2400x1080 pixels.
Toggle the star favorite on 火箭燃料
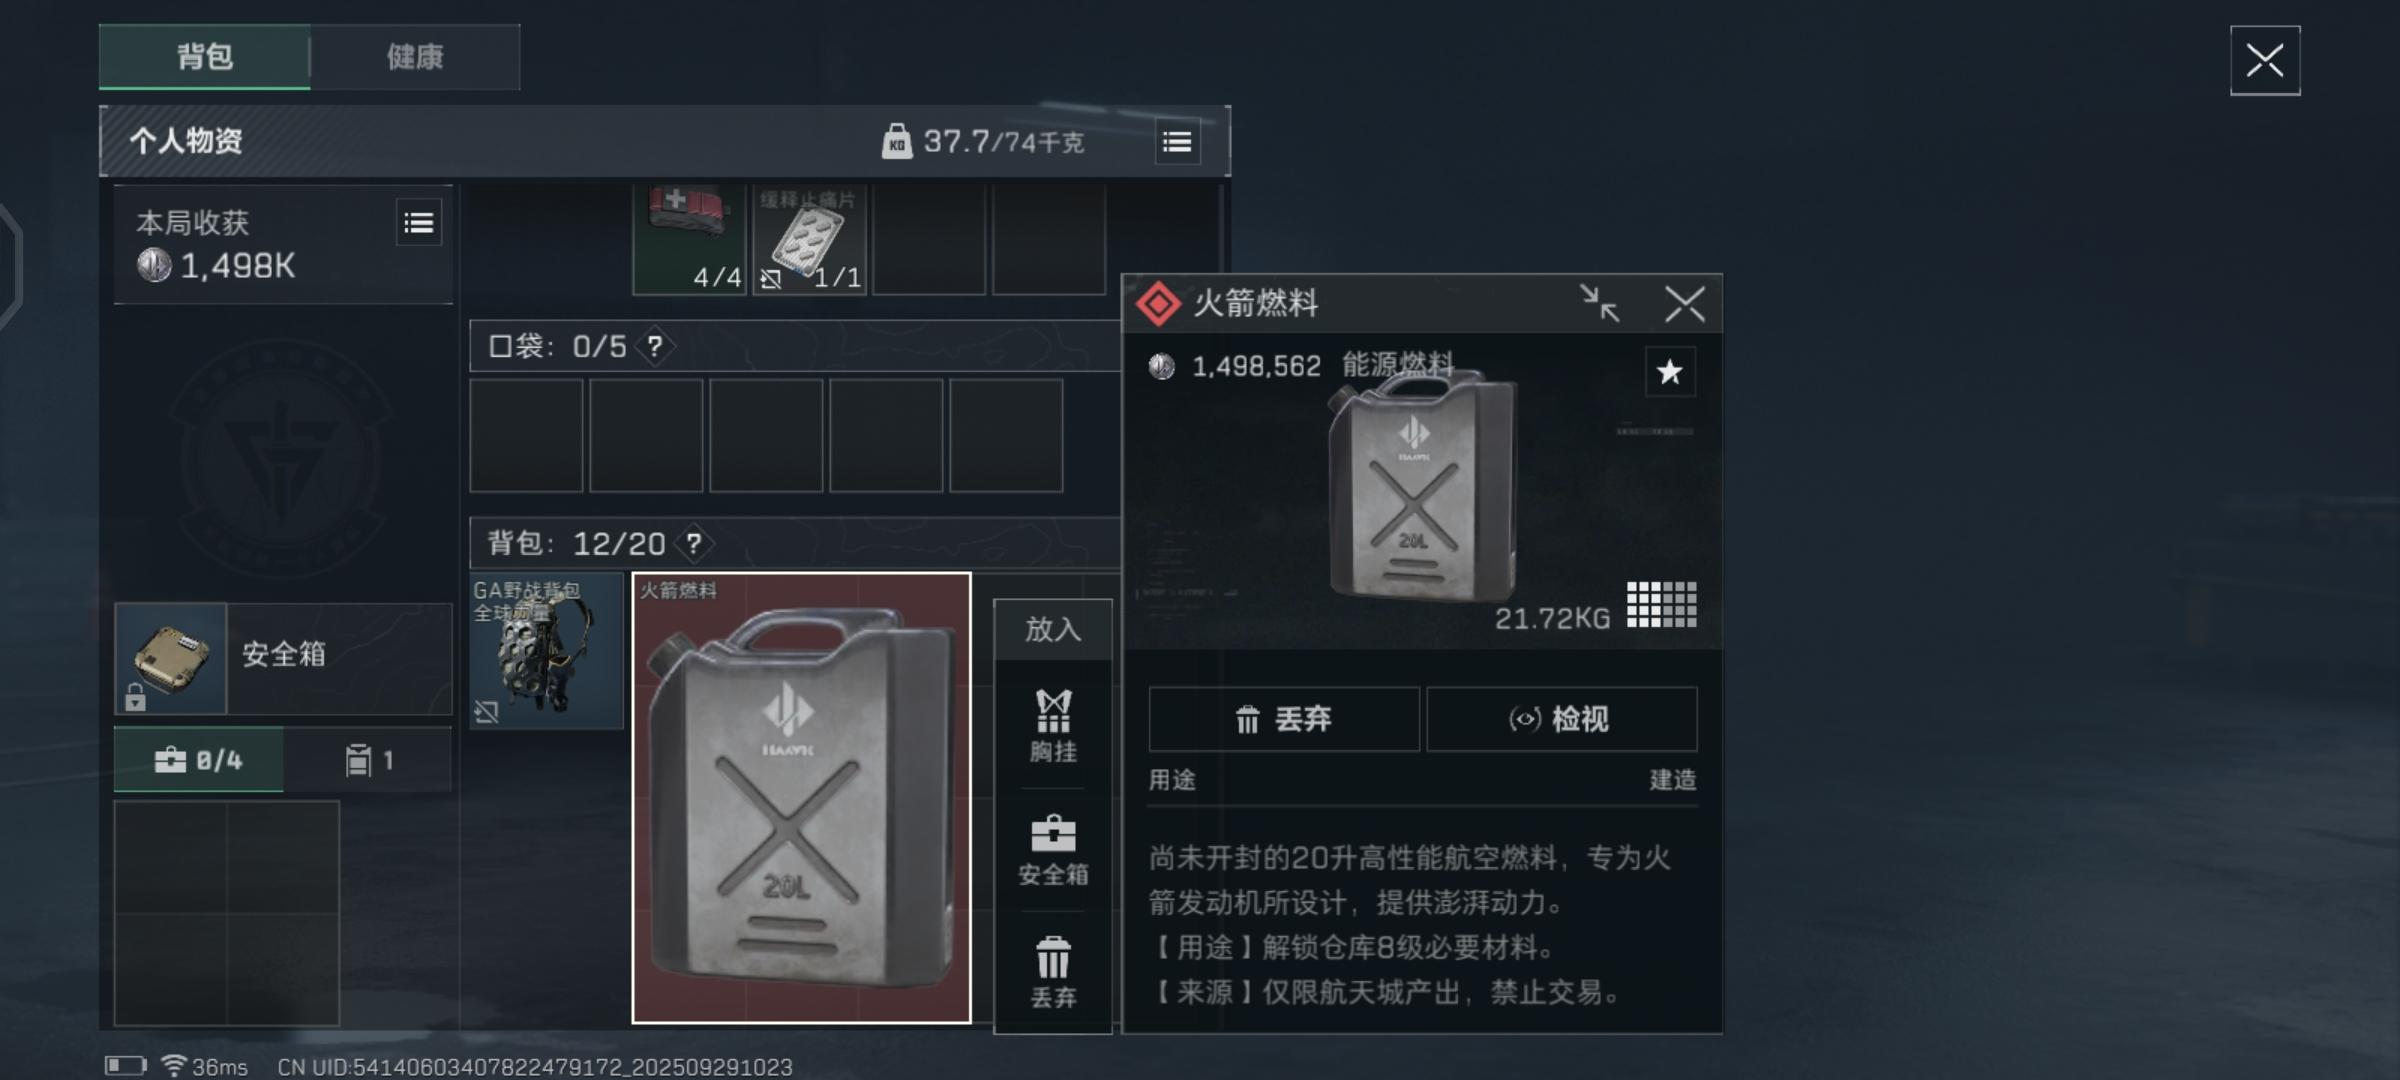point(1669,372)
